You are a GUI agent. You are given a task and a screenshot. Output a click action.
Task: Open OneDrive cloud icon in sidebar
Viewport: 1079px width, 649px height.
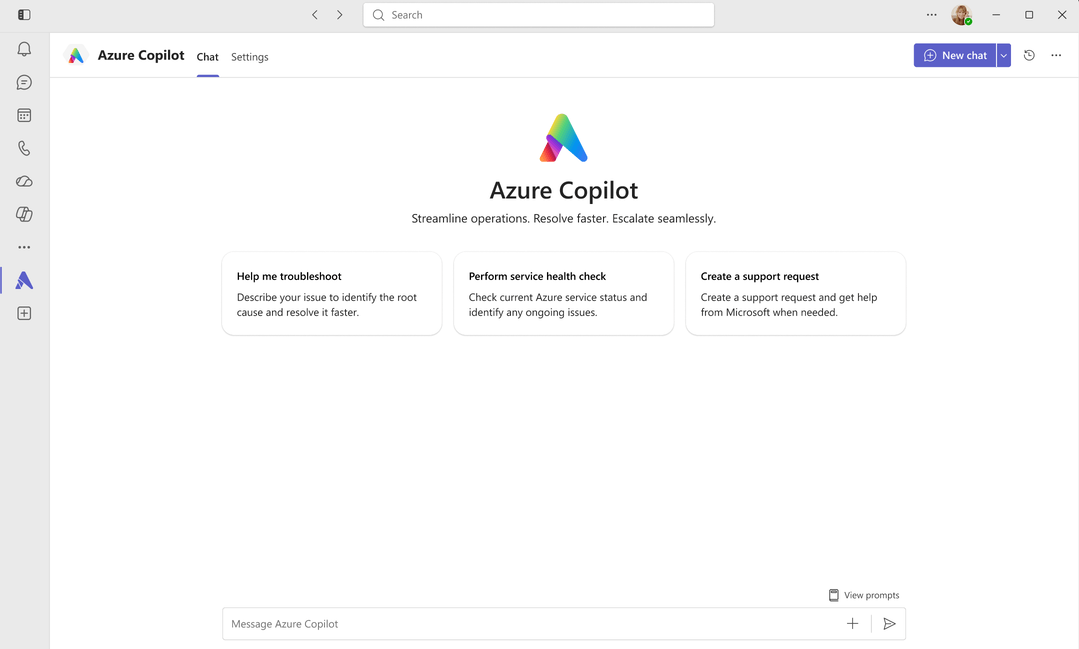pos(24,181)
